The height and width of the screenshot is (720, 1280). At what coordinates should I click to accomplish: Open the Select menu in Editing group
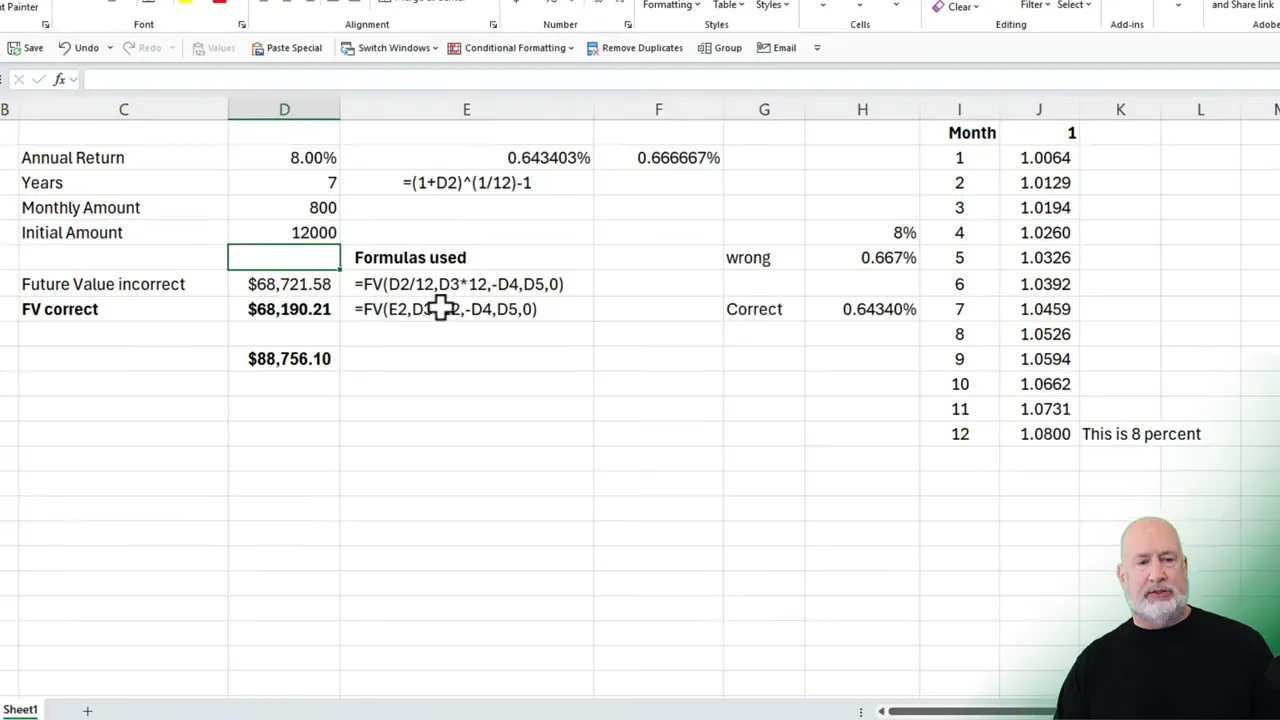(x=1071, y=5)
